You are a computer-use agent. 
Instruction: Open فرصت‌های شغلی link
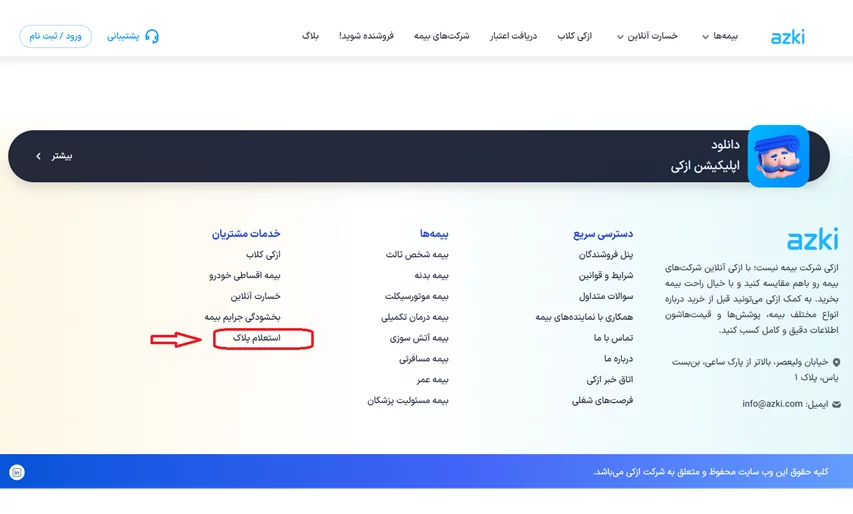tap(602, 400)
